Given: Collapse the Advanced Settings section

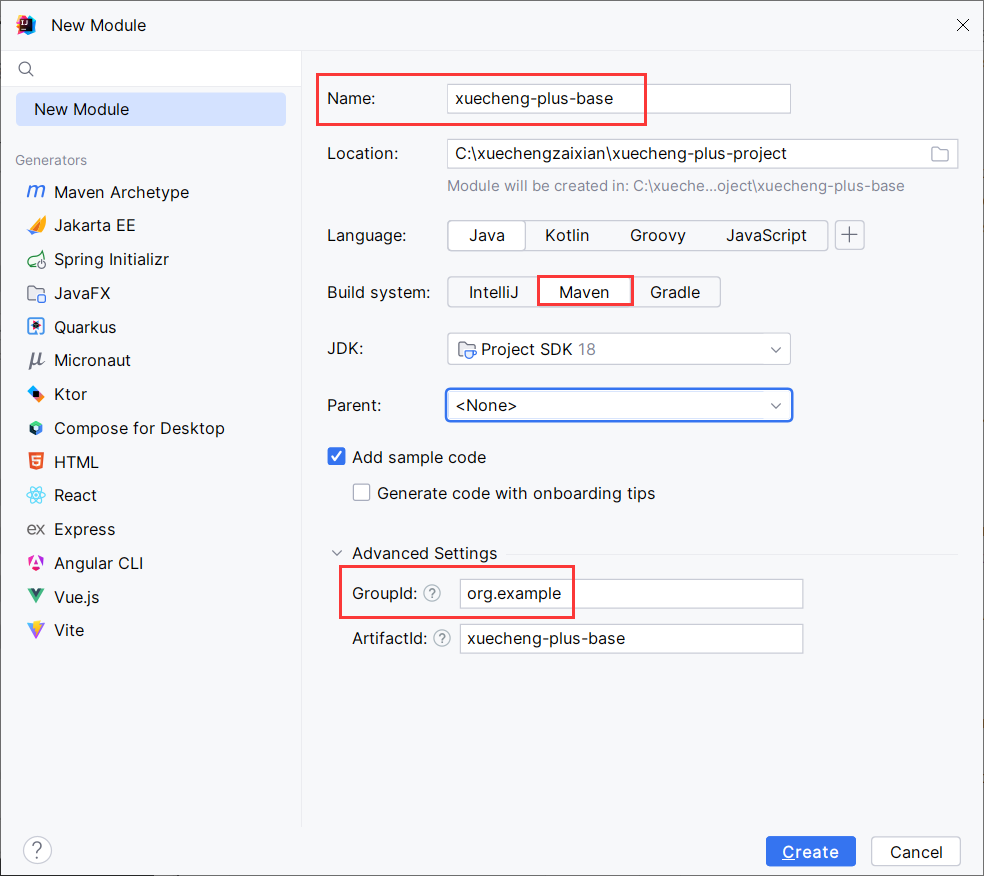Looking at the screenshot, I should pyautogui.click(x=337, y=553).
